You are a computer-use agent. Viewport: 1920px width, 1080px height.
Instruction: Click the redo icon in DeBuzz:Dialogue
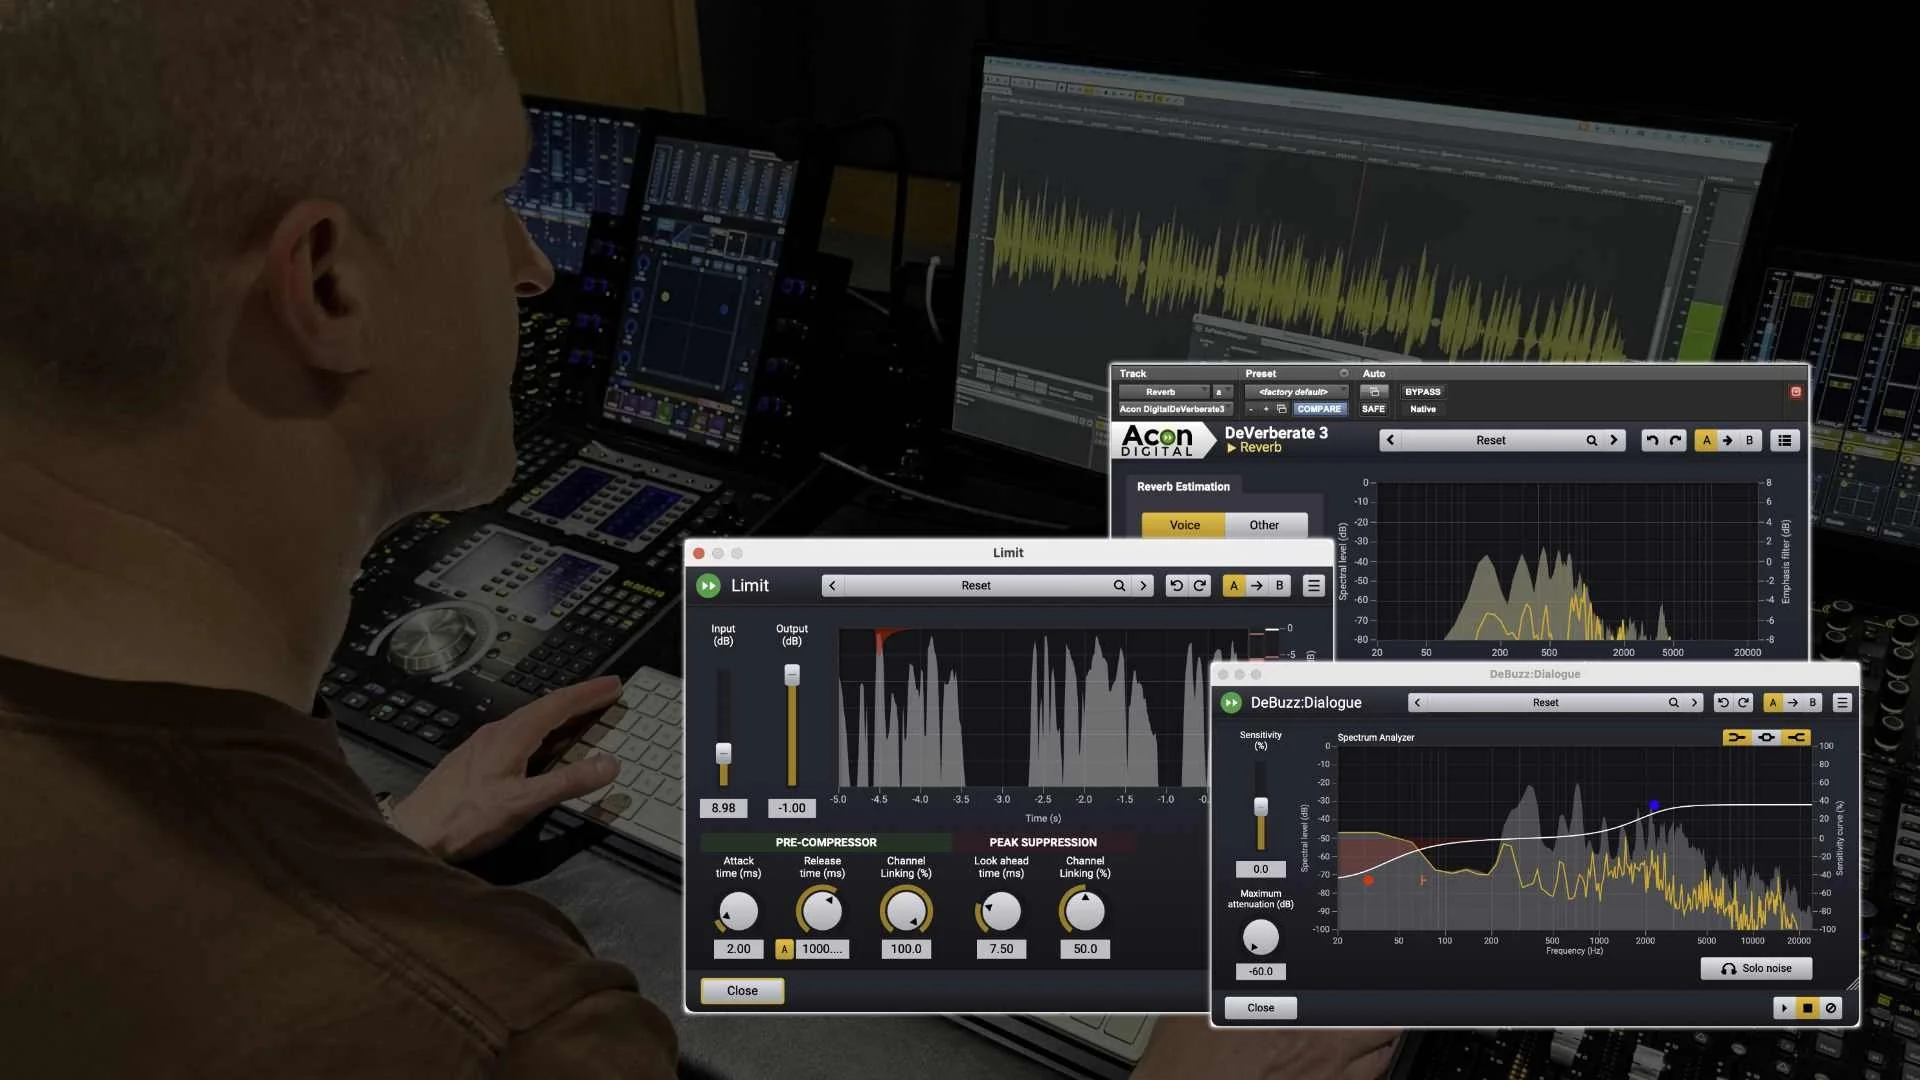pyautogui.click(x=1743, y=703)
